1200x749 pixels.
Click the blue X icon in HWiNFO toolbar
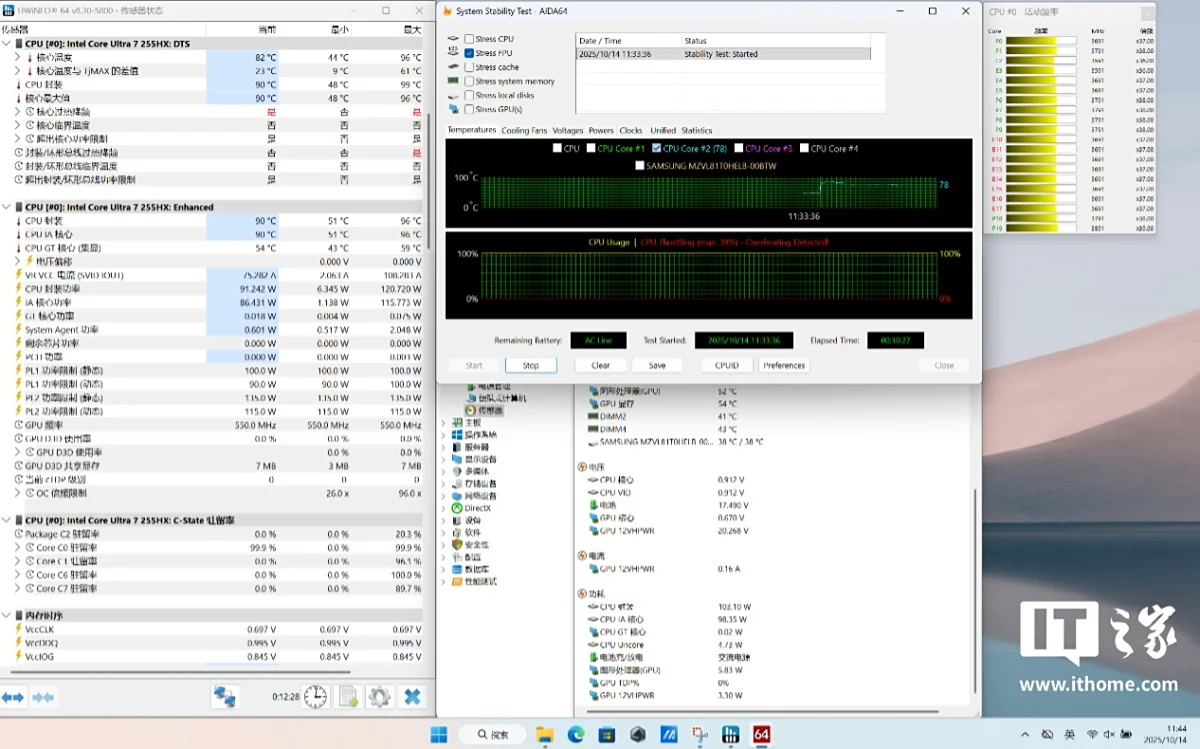pyautogui.click(x=411, y=697)
